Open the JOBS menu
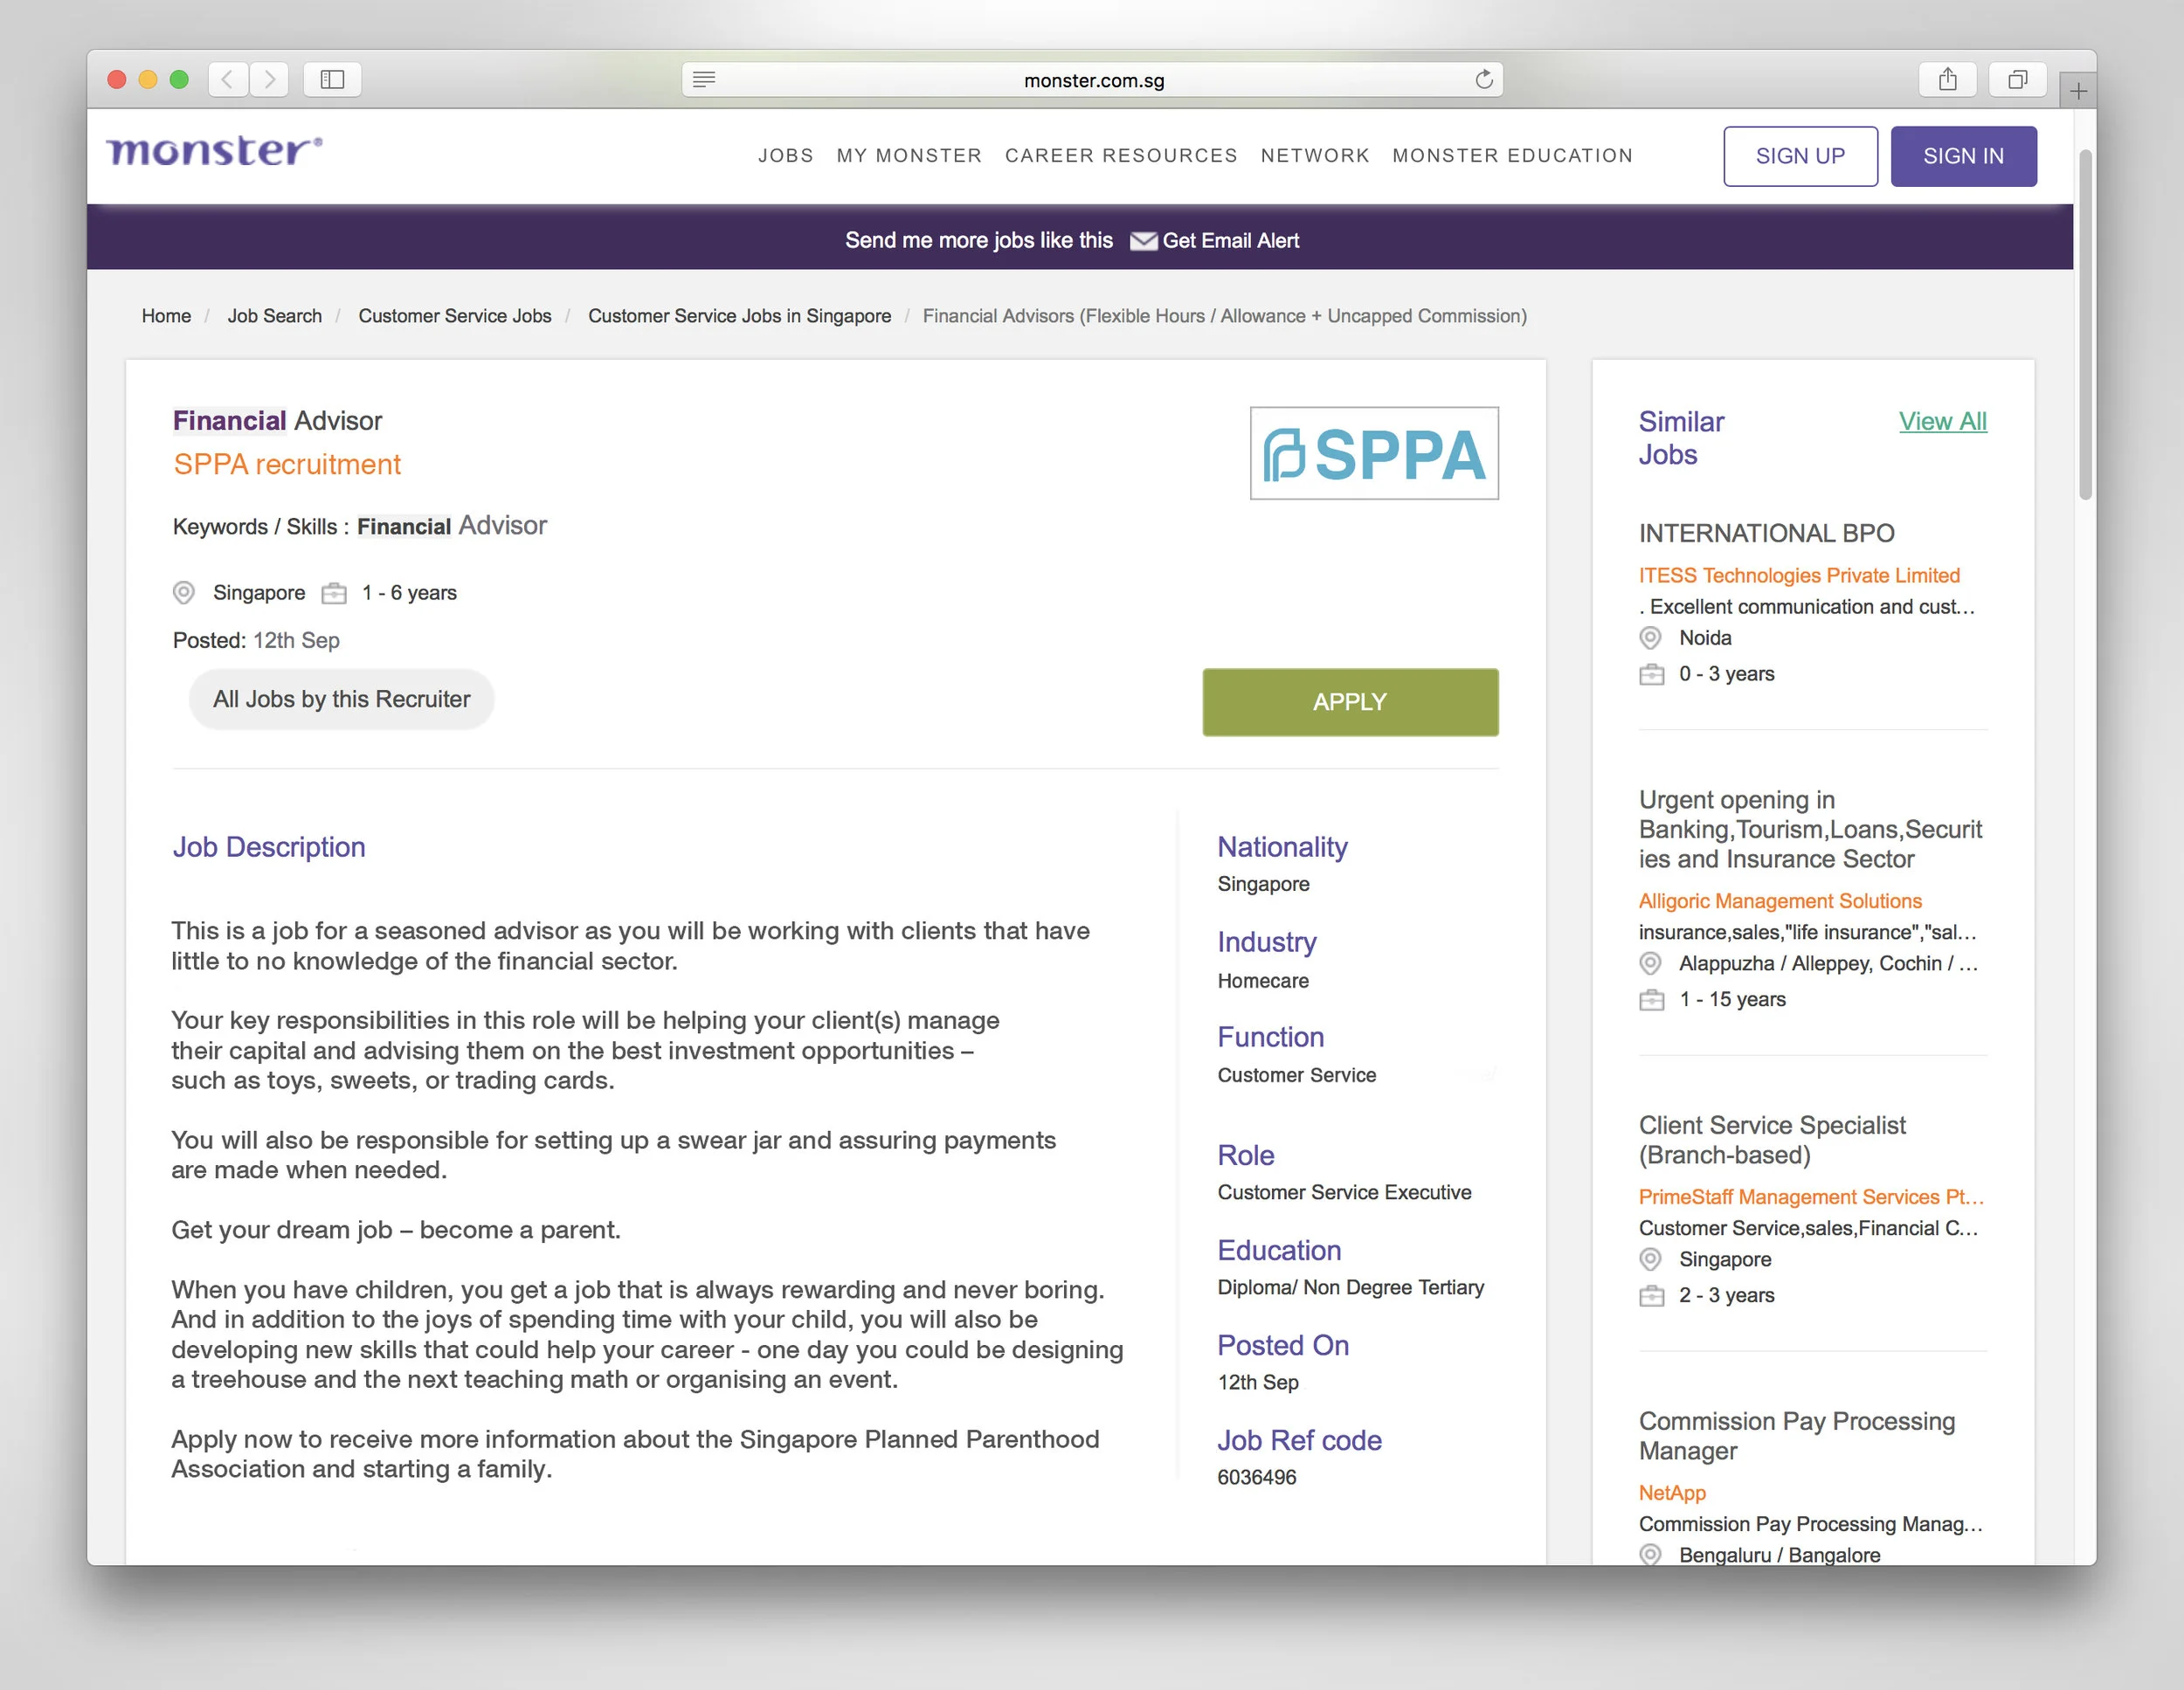The image size is (2184, 1690). coord(785,156)
